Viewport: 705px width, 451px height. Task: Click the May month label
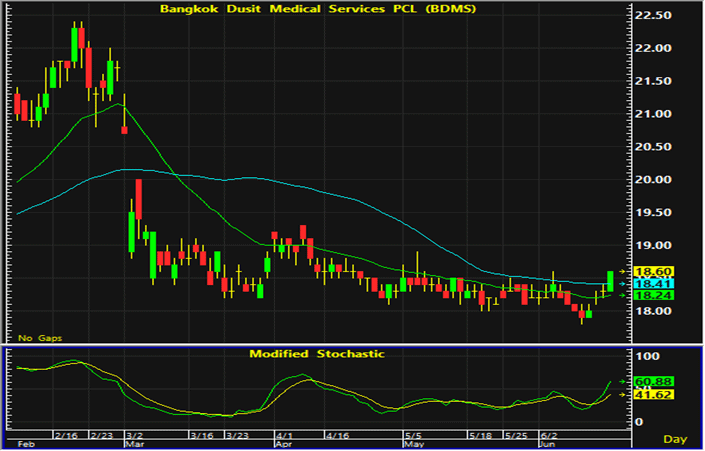pyautogui.click(x=414, y=444)
